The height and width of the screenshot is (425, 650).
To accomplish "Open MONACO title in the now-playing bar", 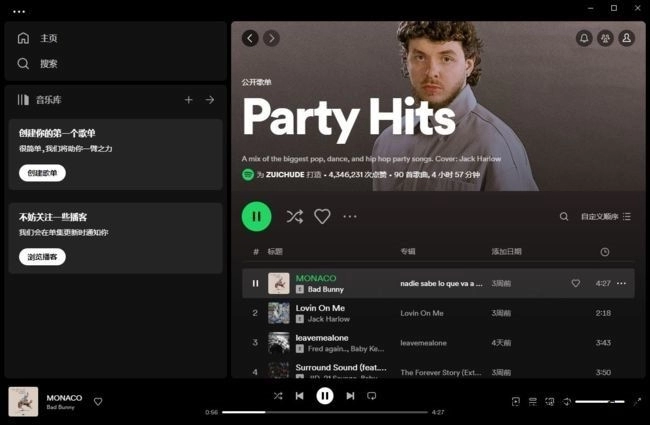I will click(x=64, y=398).
